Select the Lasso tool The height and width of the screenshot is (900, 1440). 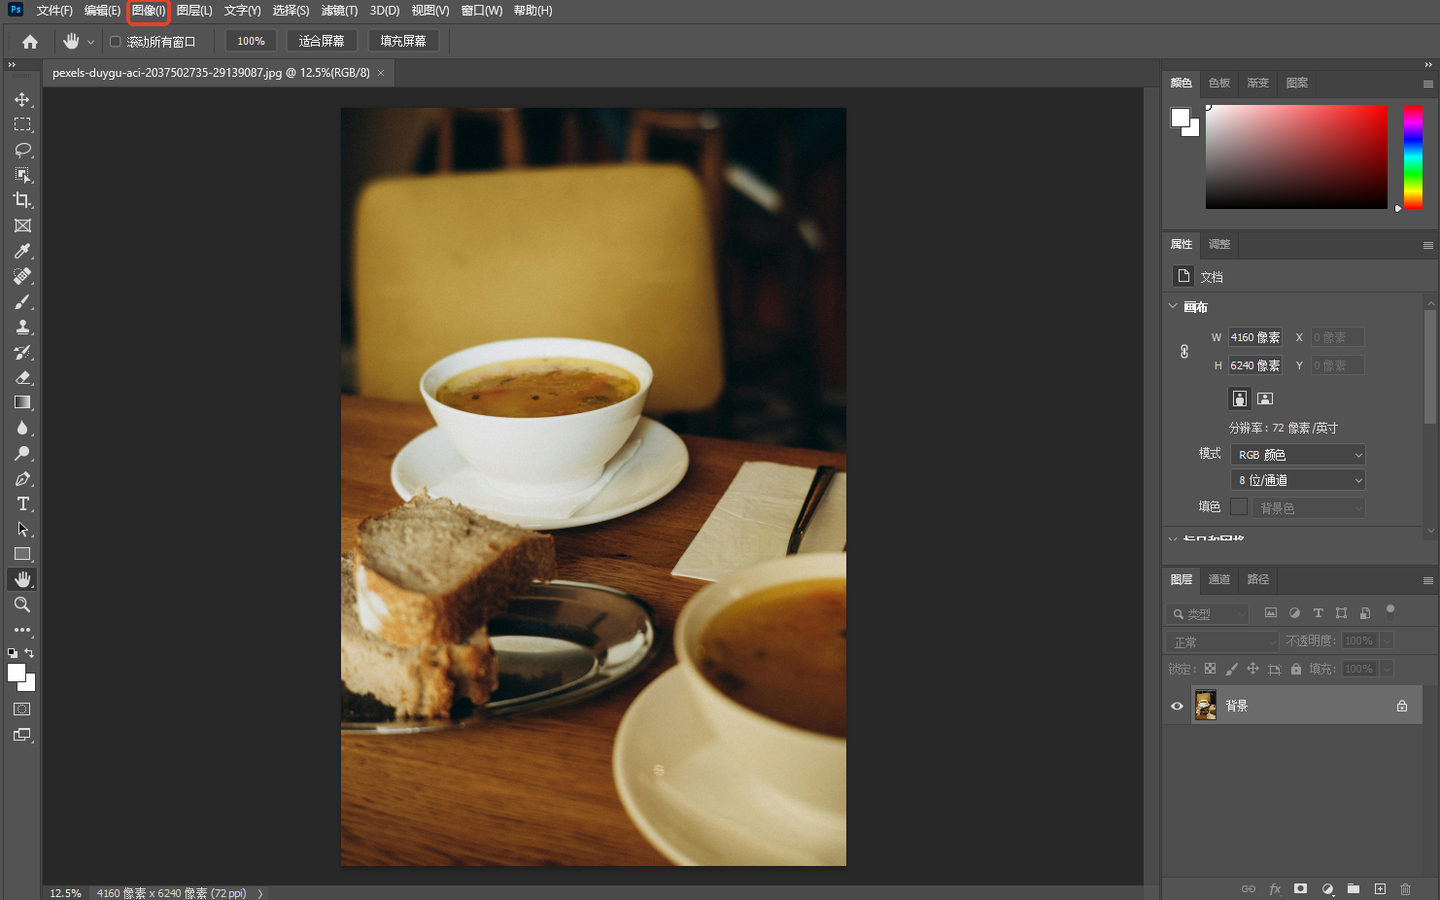point(22,150)
